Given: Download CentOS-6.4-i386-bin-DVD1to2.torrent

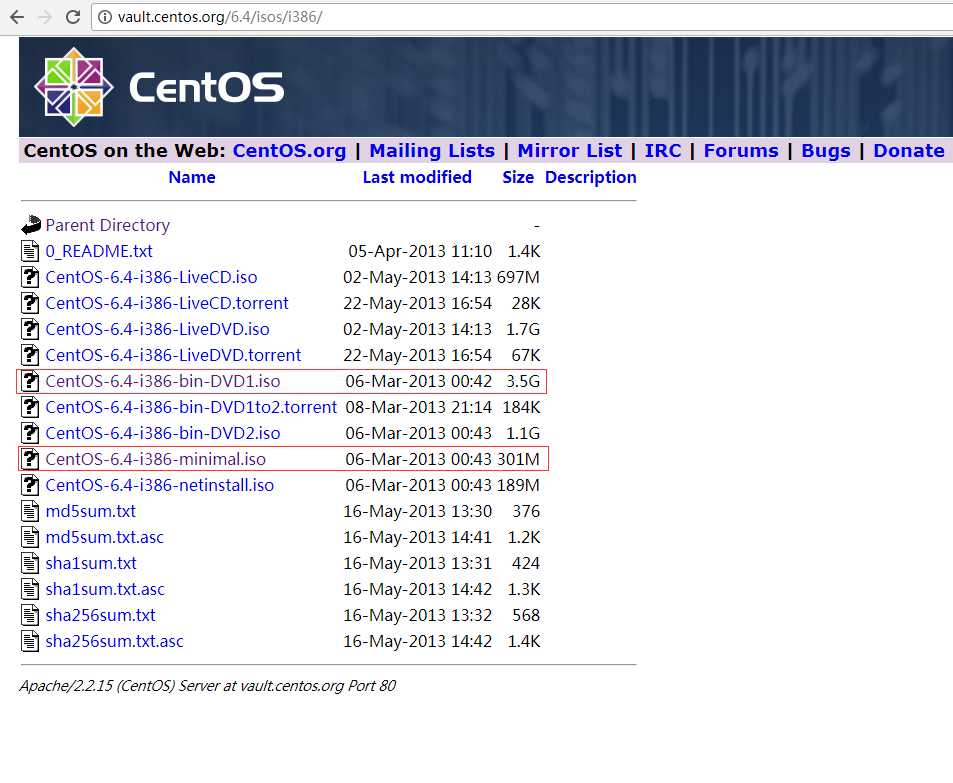Looking at the screenshot, I should point(191,407).
